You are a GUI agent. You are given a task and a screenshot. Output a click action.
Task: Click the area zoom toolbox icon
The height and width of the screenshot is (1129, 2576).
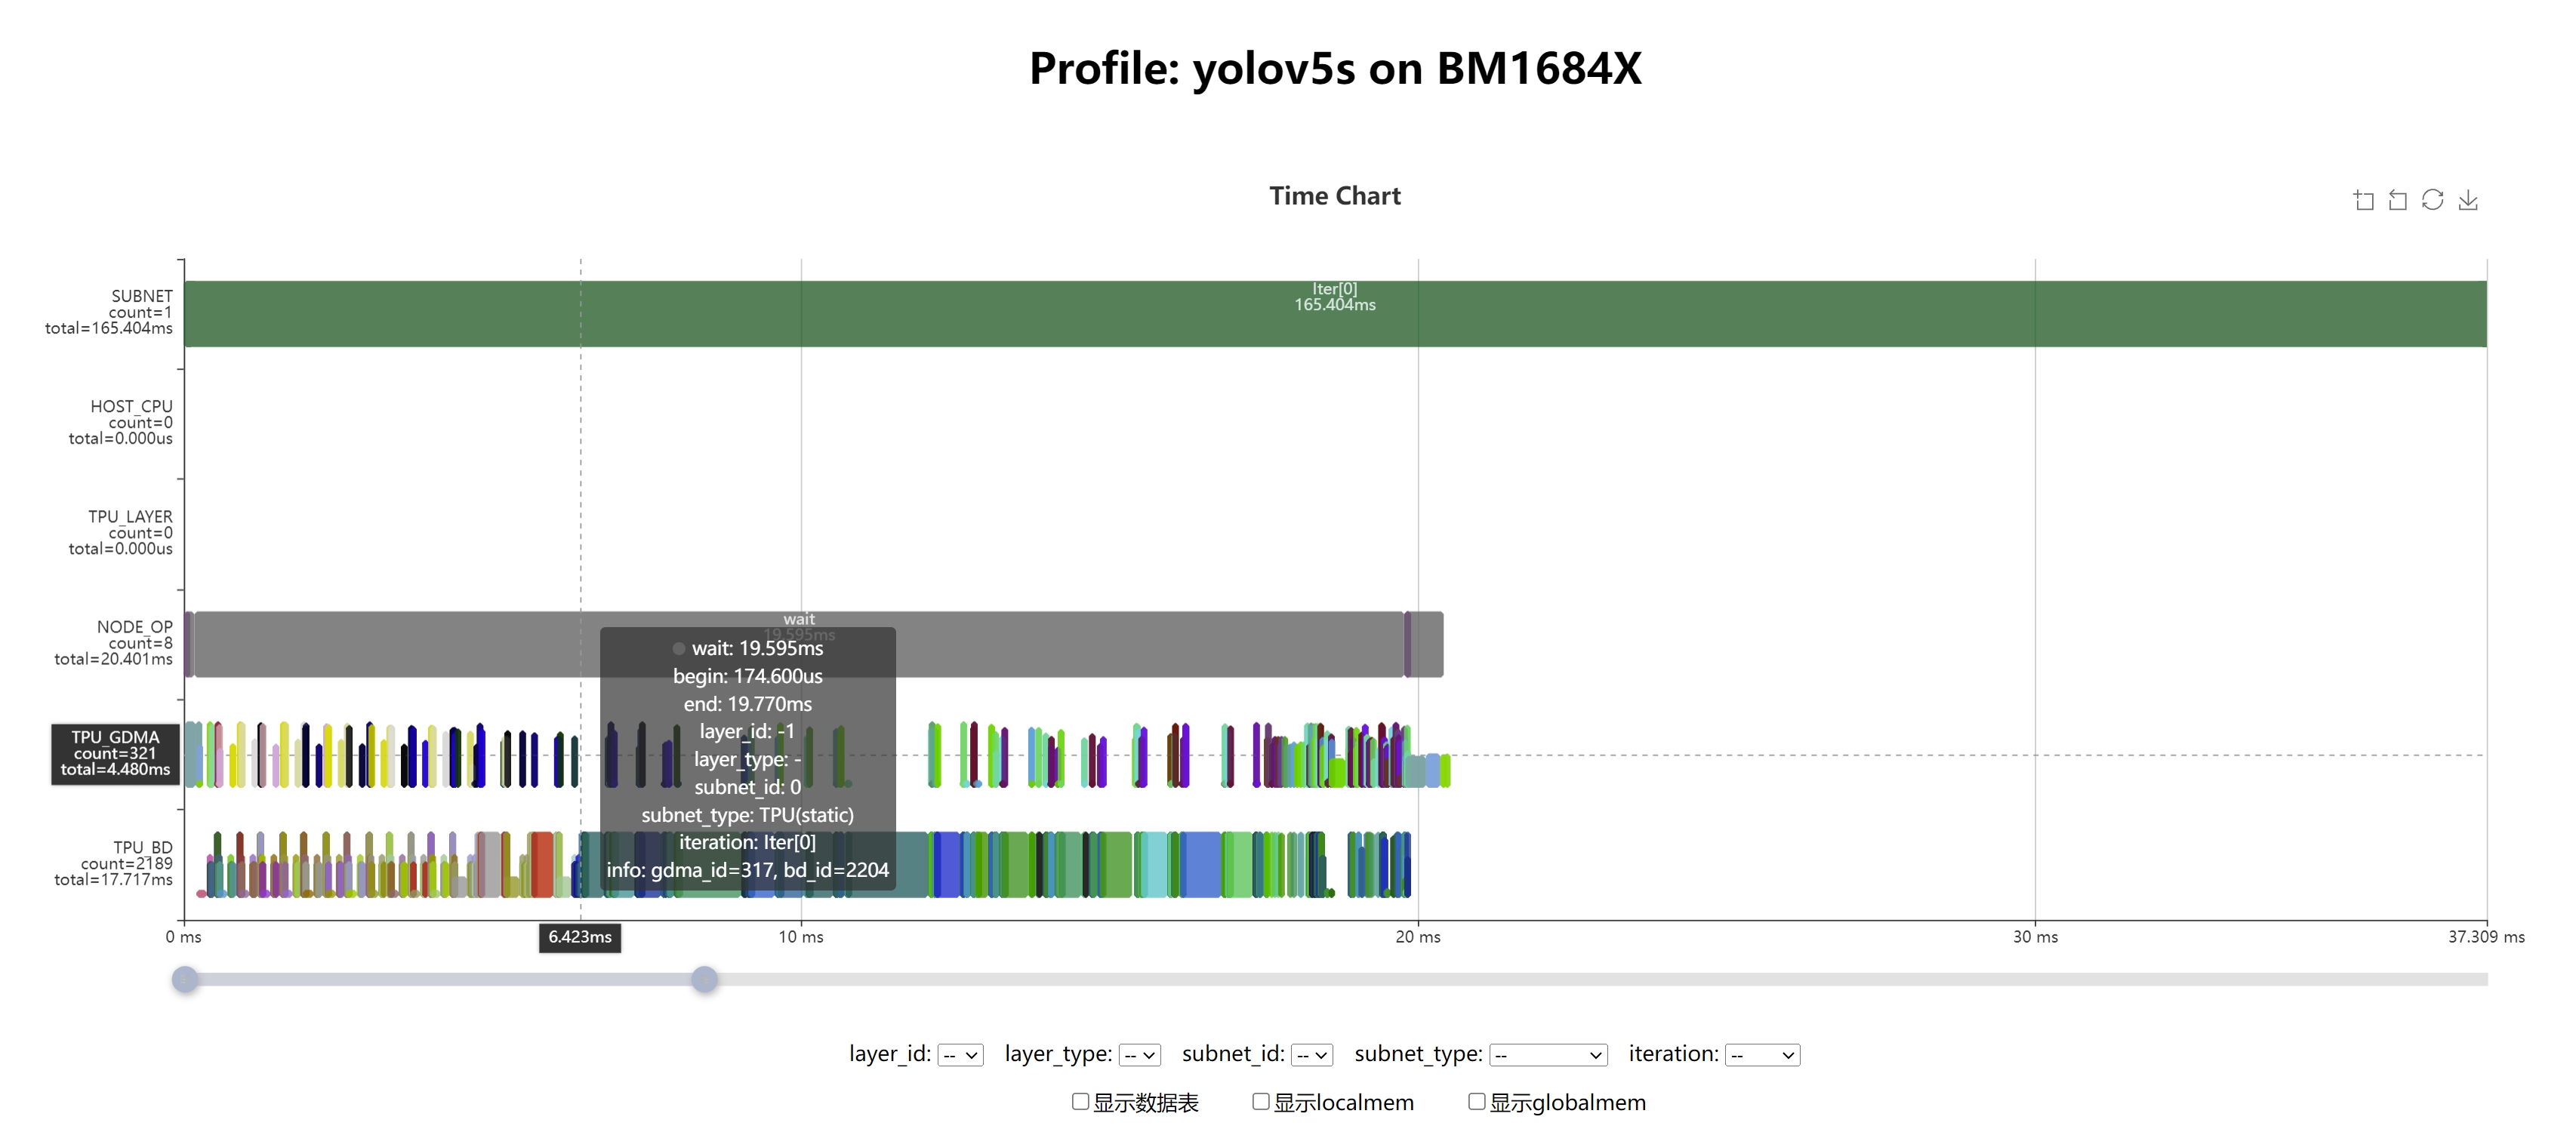coord(2363,200)
